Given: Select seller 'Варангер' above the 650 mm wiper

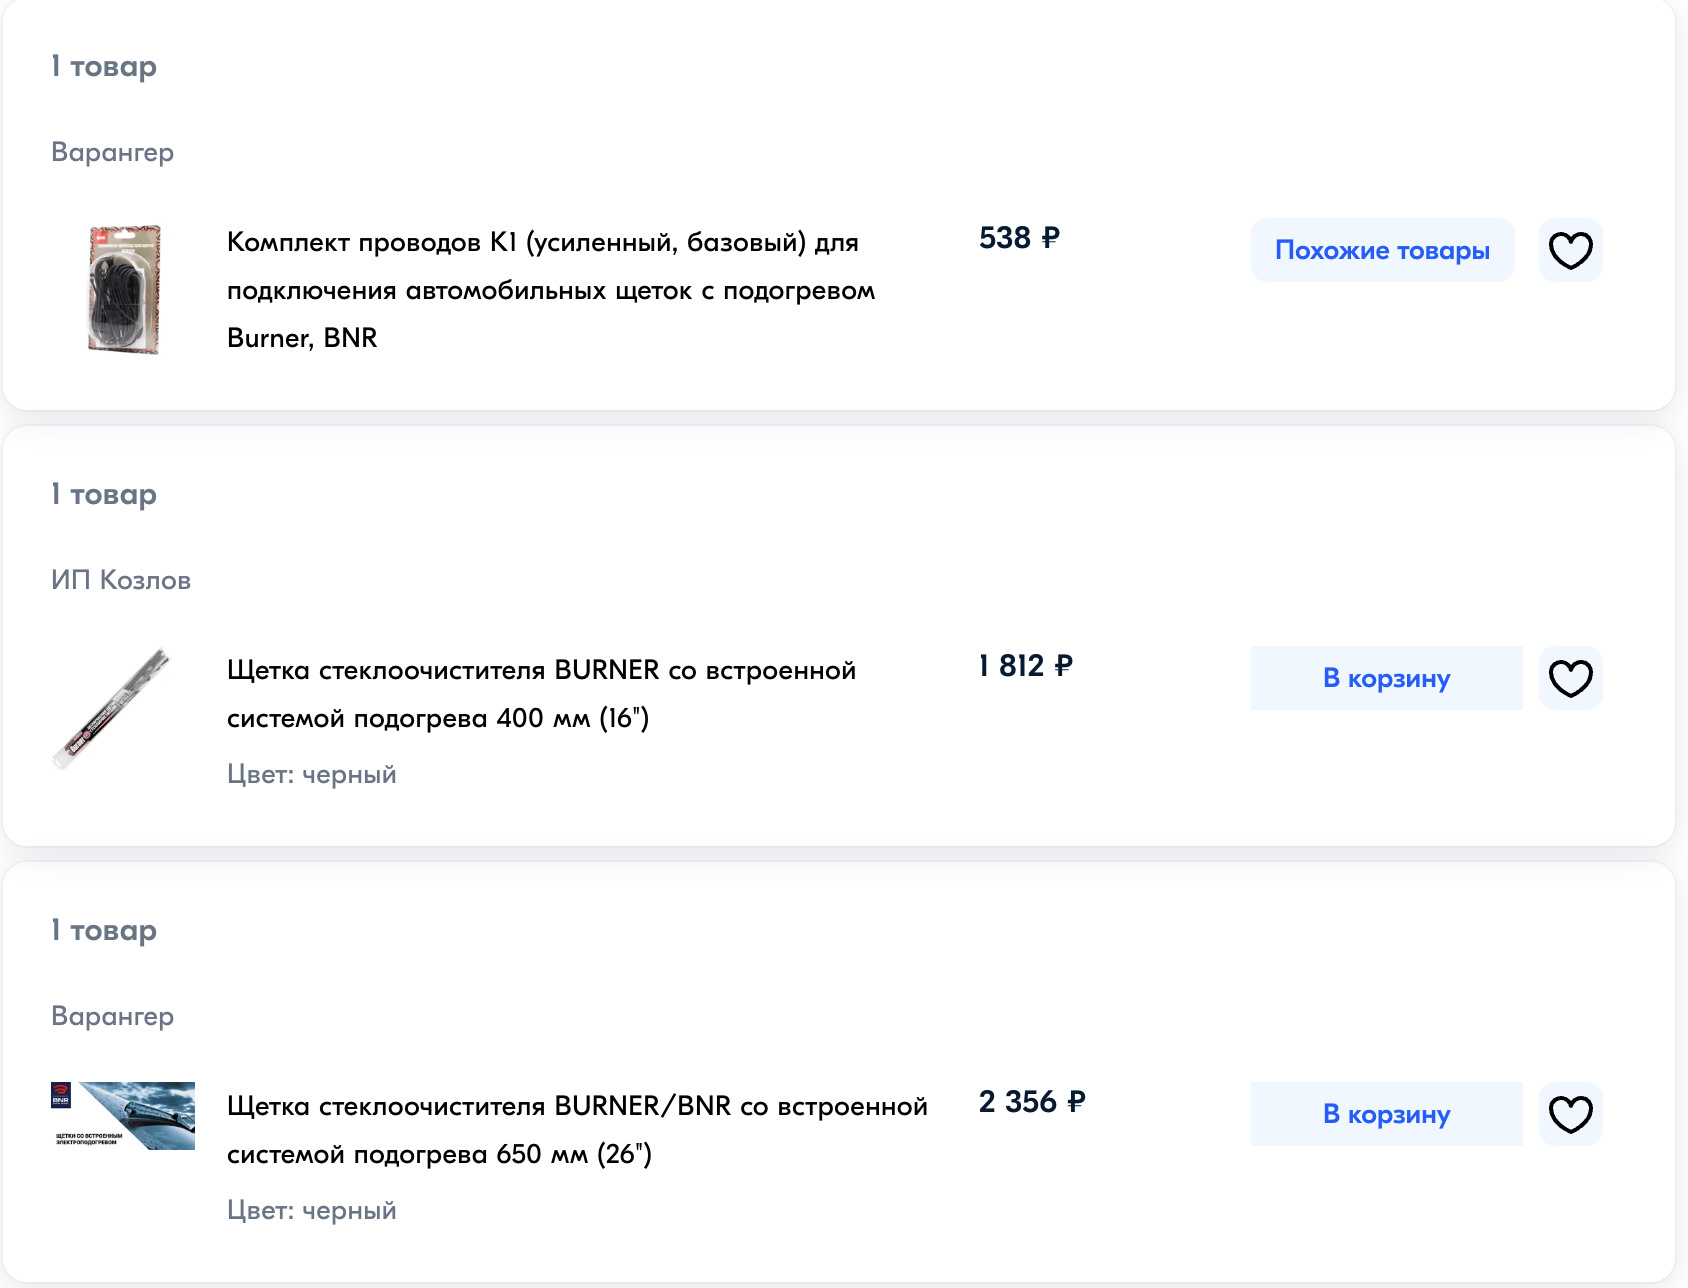Looking at the screenshot, I should point(113,1016).
